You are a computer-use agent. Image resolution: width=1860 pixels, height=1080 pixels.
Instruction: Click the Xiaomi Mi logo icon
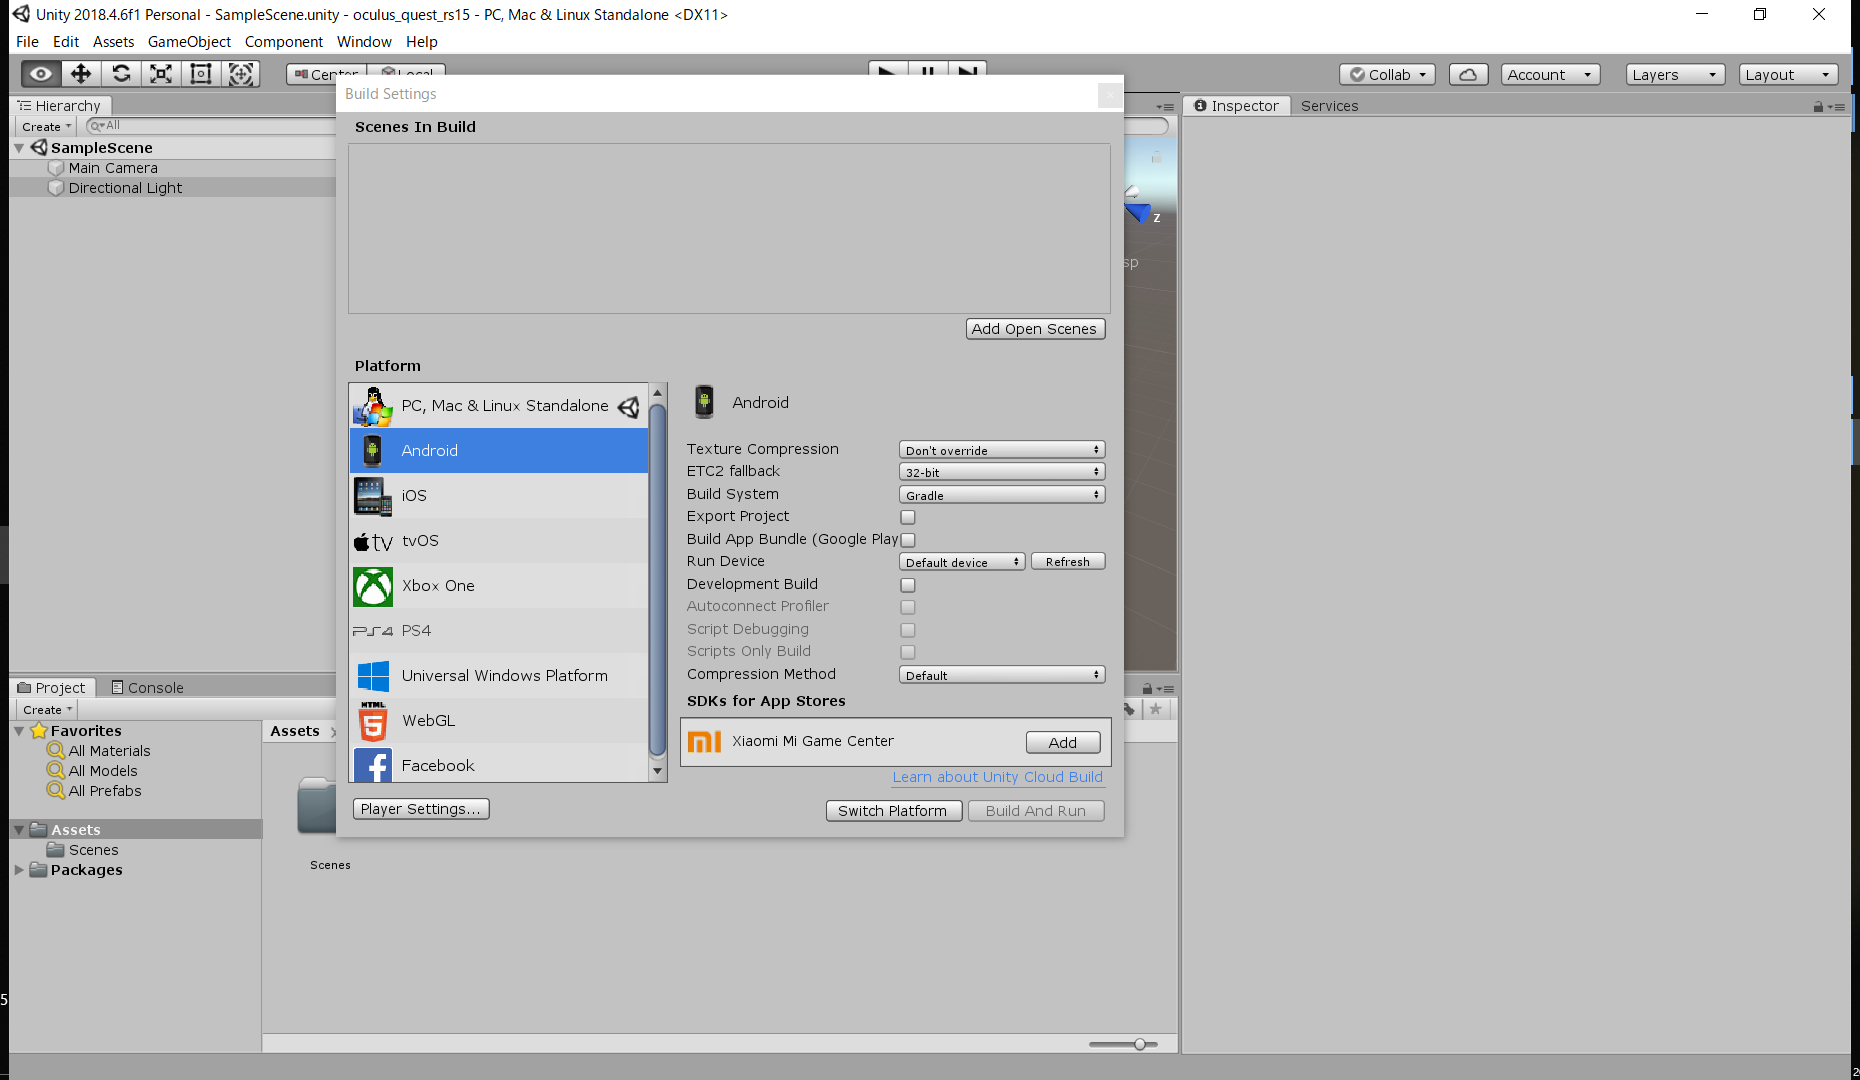coord(704,741)
